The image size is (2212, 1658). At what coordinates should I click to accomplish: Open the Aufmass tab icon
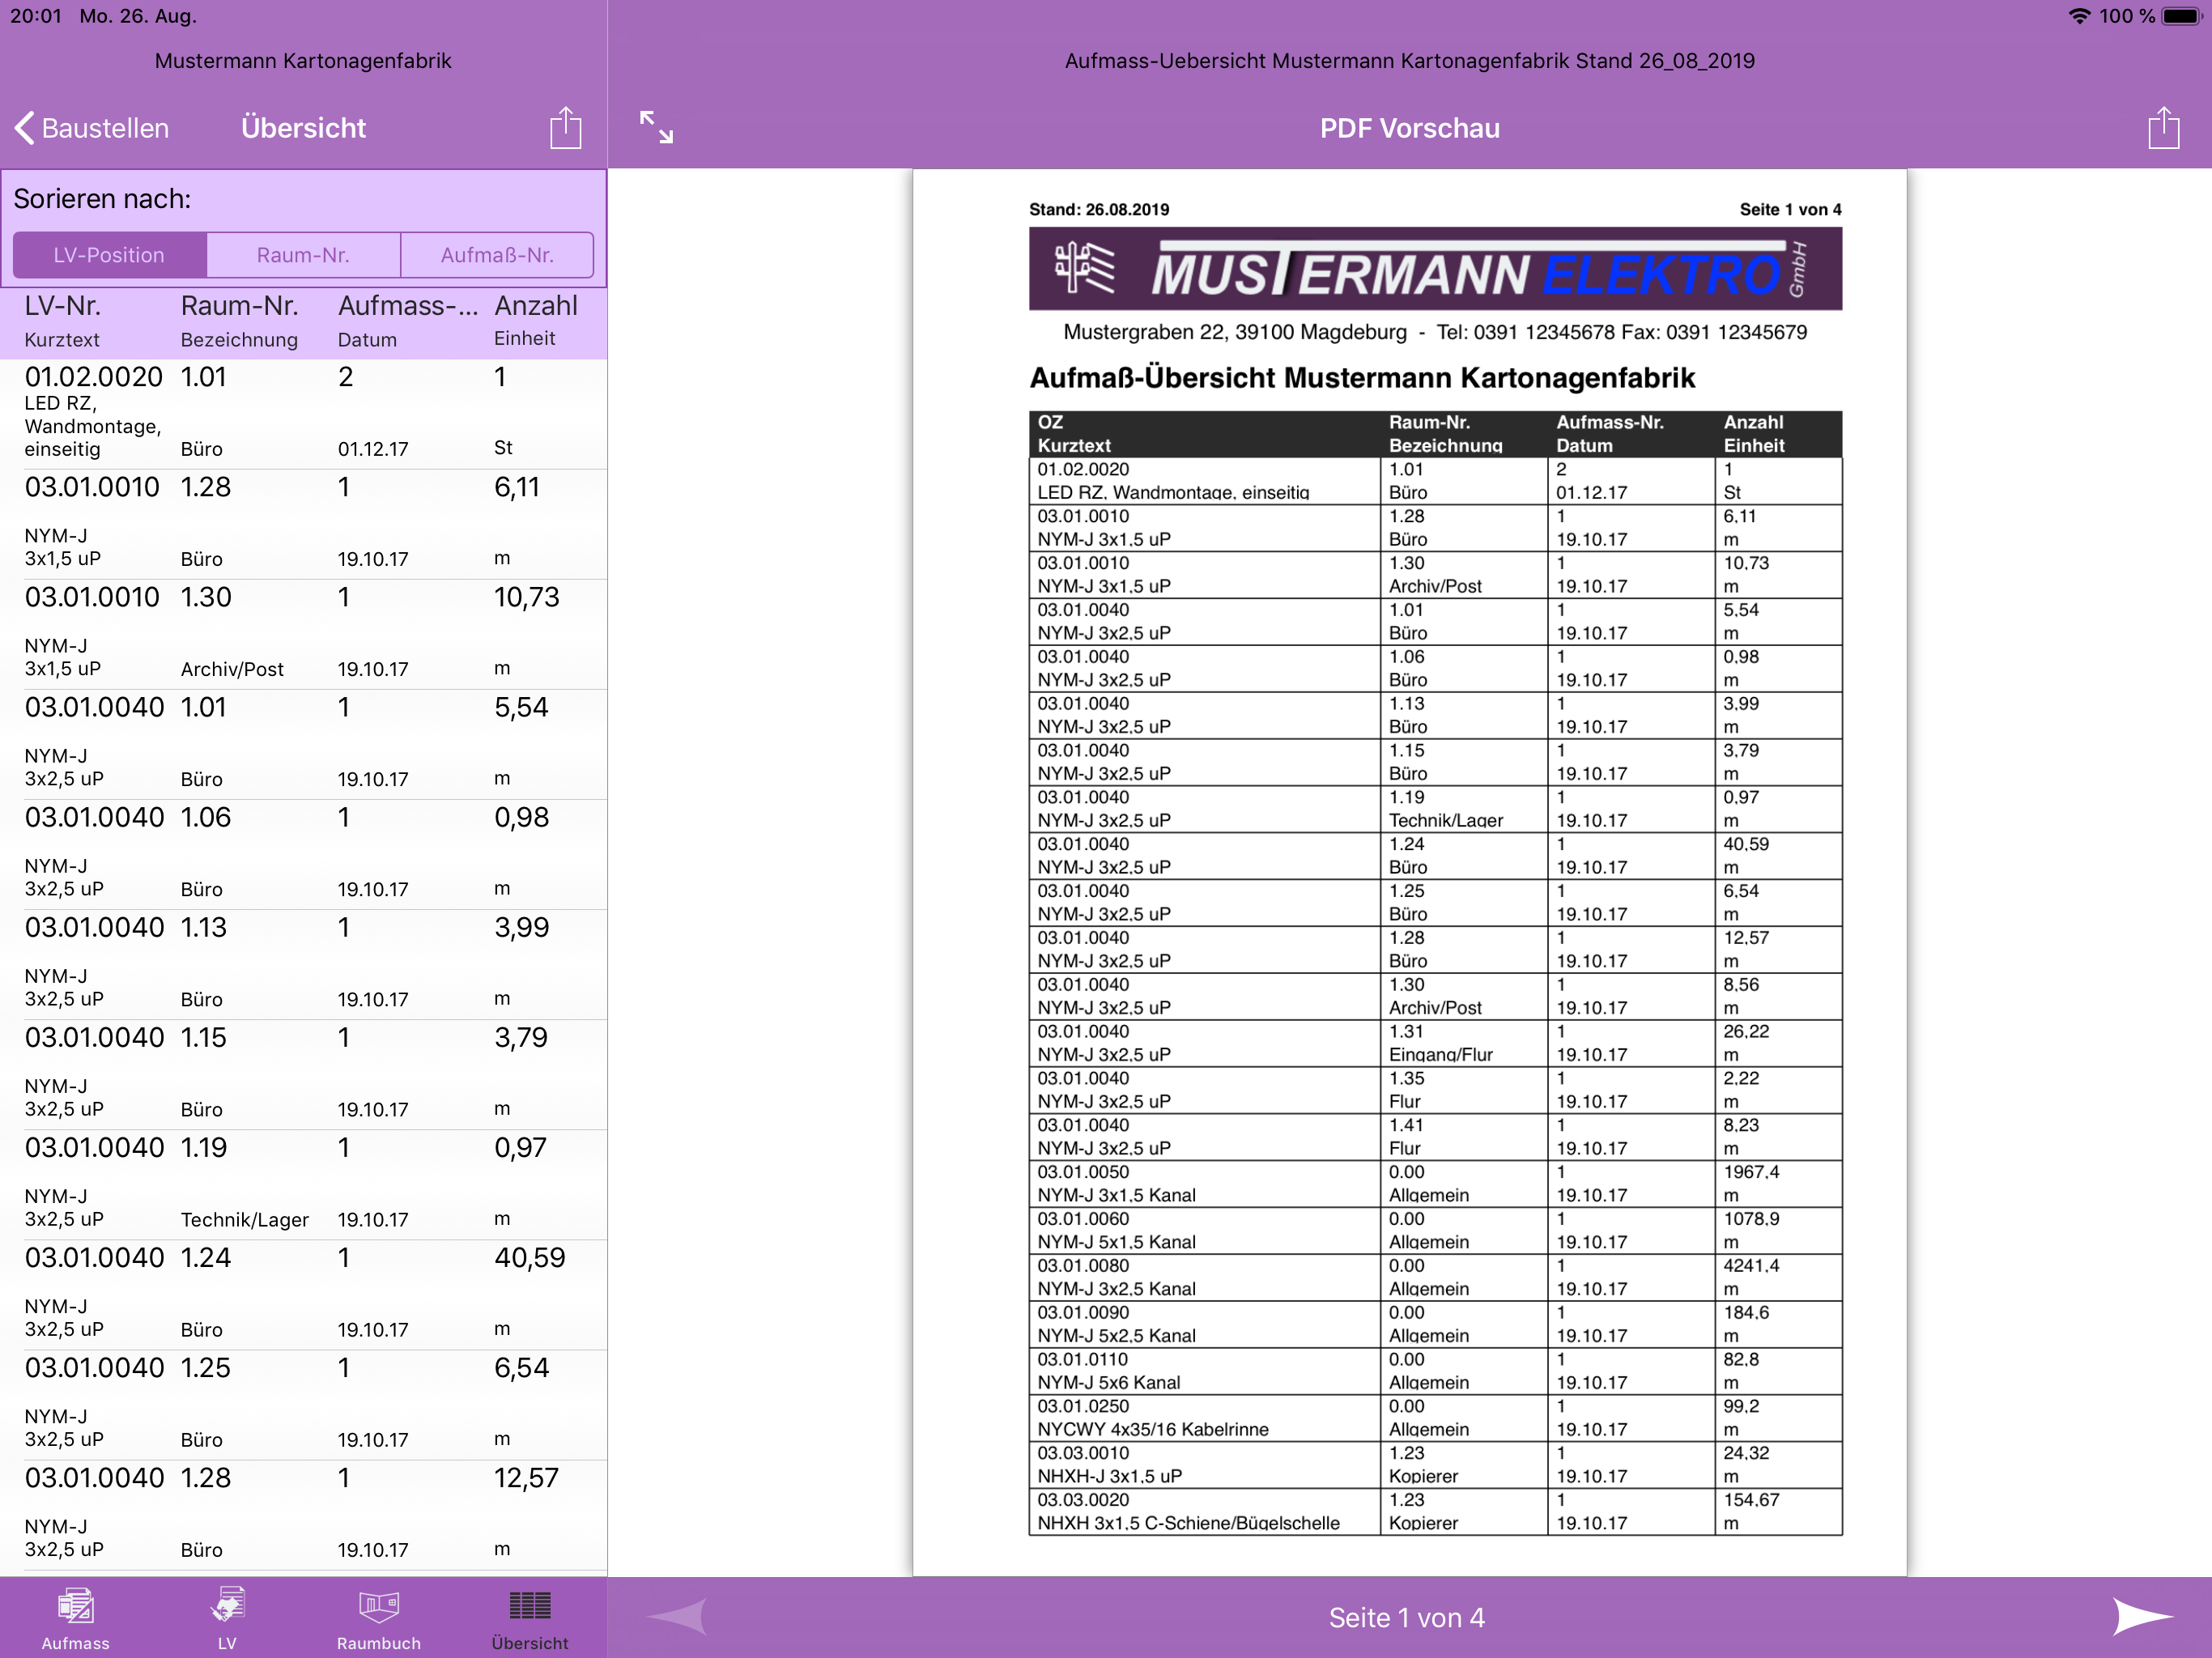tap(75, 1618)
